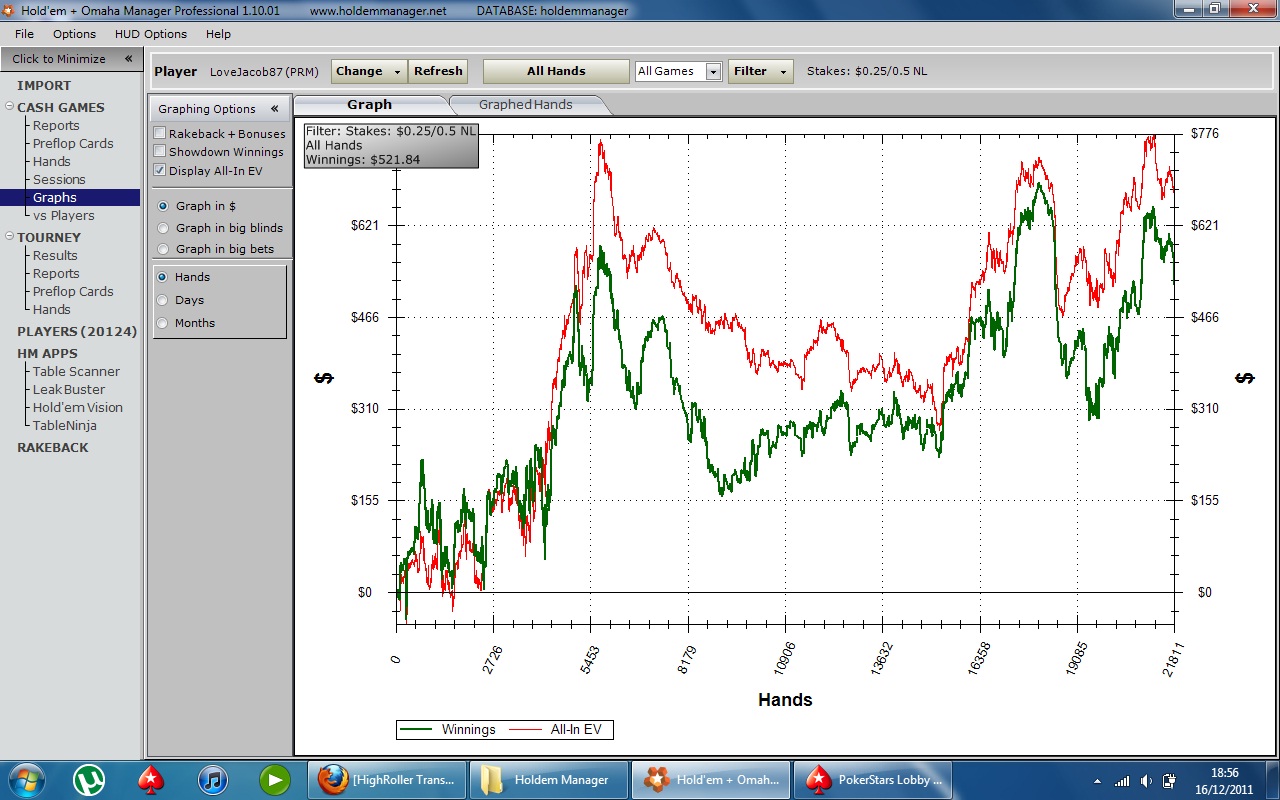Click the Winnings green legend entry

pyautogui.click(x=447, y=729)
